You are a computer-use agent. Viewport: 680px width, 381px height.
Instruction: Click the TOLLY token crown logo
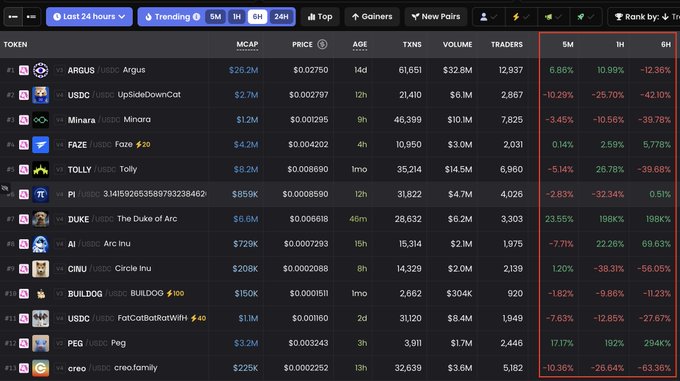point(40,169)
